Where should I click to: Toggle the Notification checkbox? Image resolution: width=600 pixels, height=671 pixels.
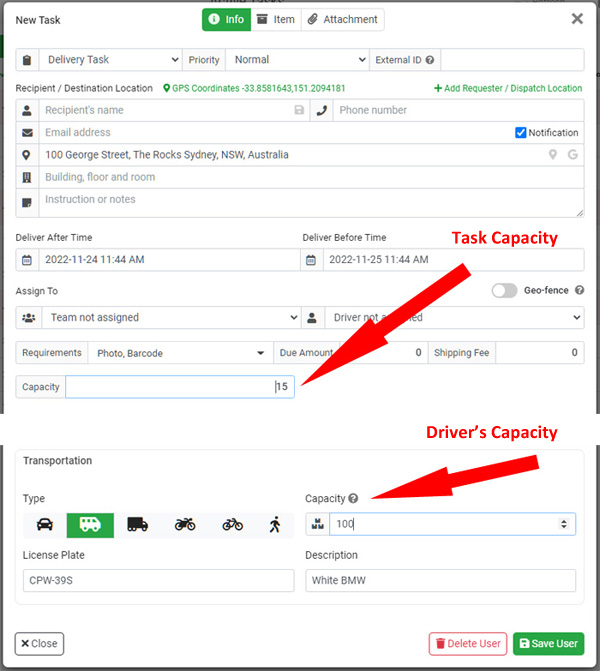520,133
